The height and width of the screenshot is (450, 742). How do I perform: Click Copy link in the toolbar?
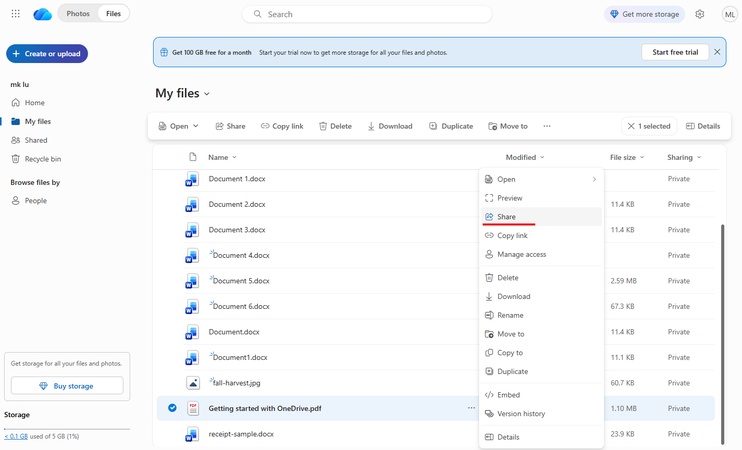click(x=282, y=126)
